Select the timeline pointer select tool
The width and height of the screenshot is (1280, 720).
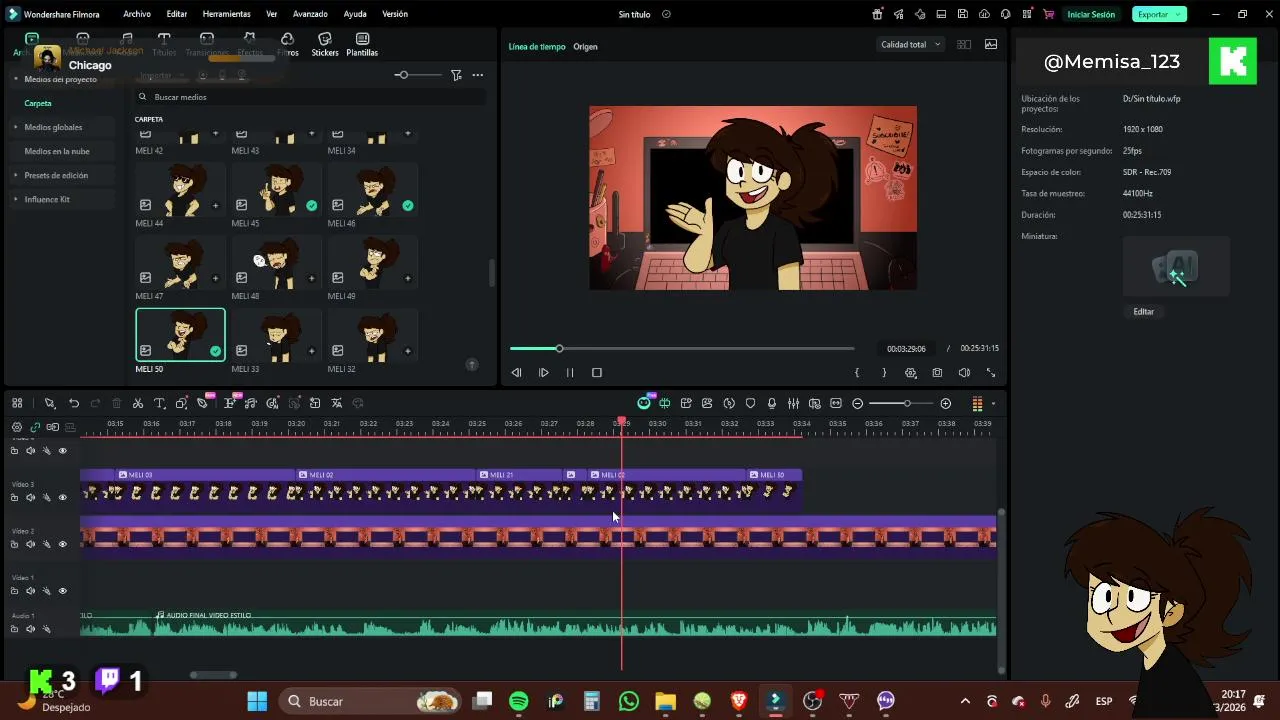(x=49, y=403)
